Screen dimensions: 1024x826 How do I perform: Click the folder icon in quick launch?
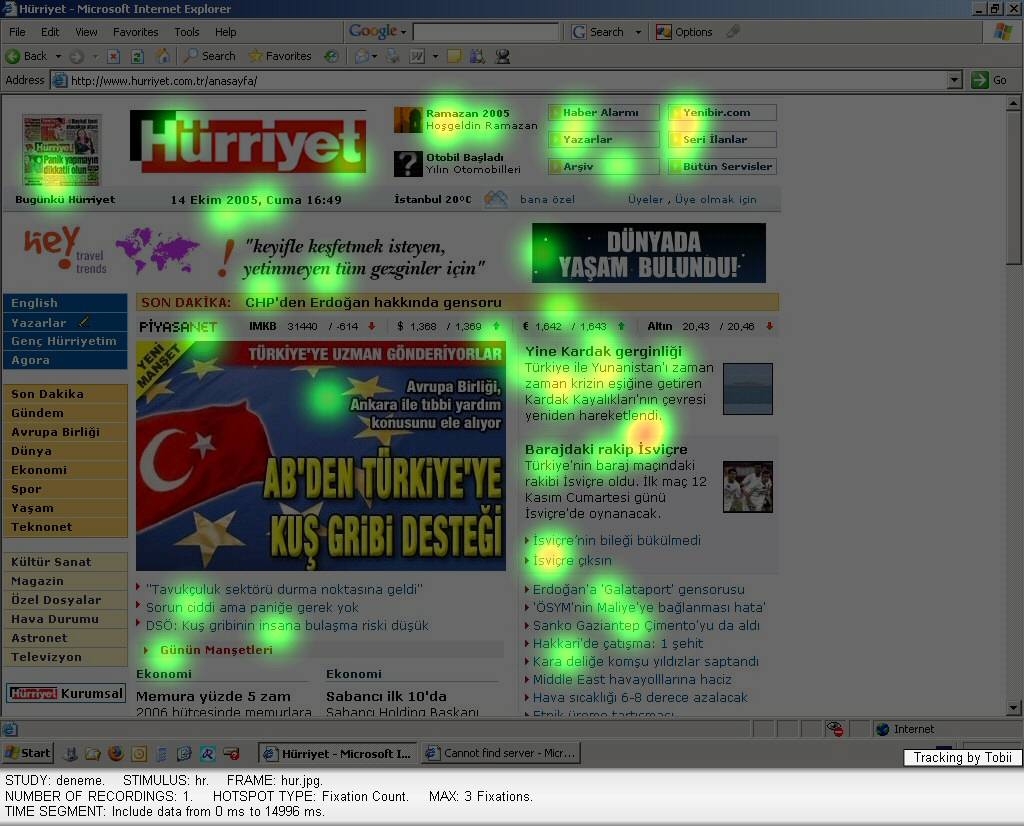(x=93, y=754)
